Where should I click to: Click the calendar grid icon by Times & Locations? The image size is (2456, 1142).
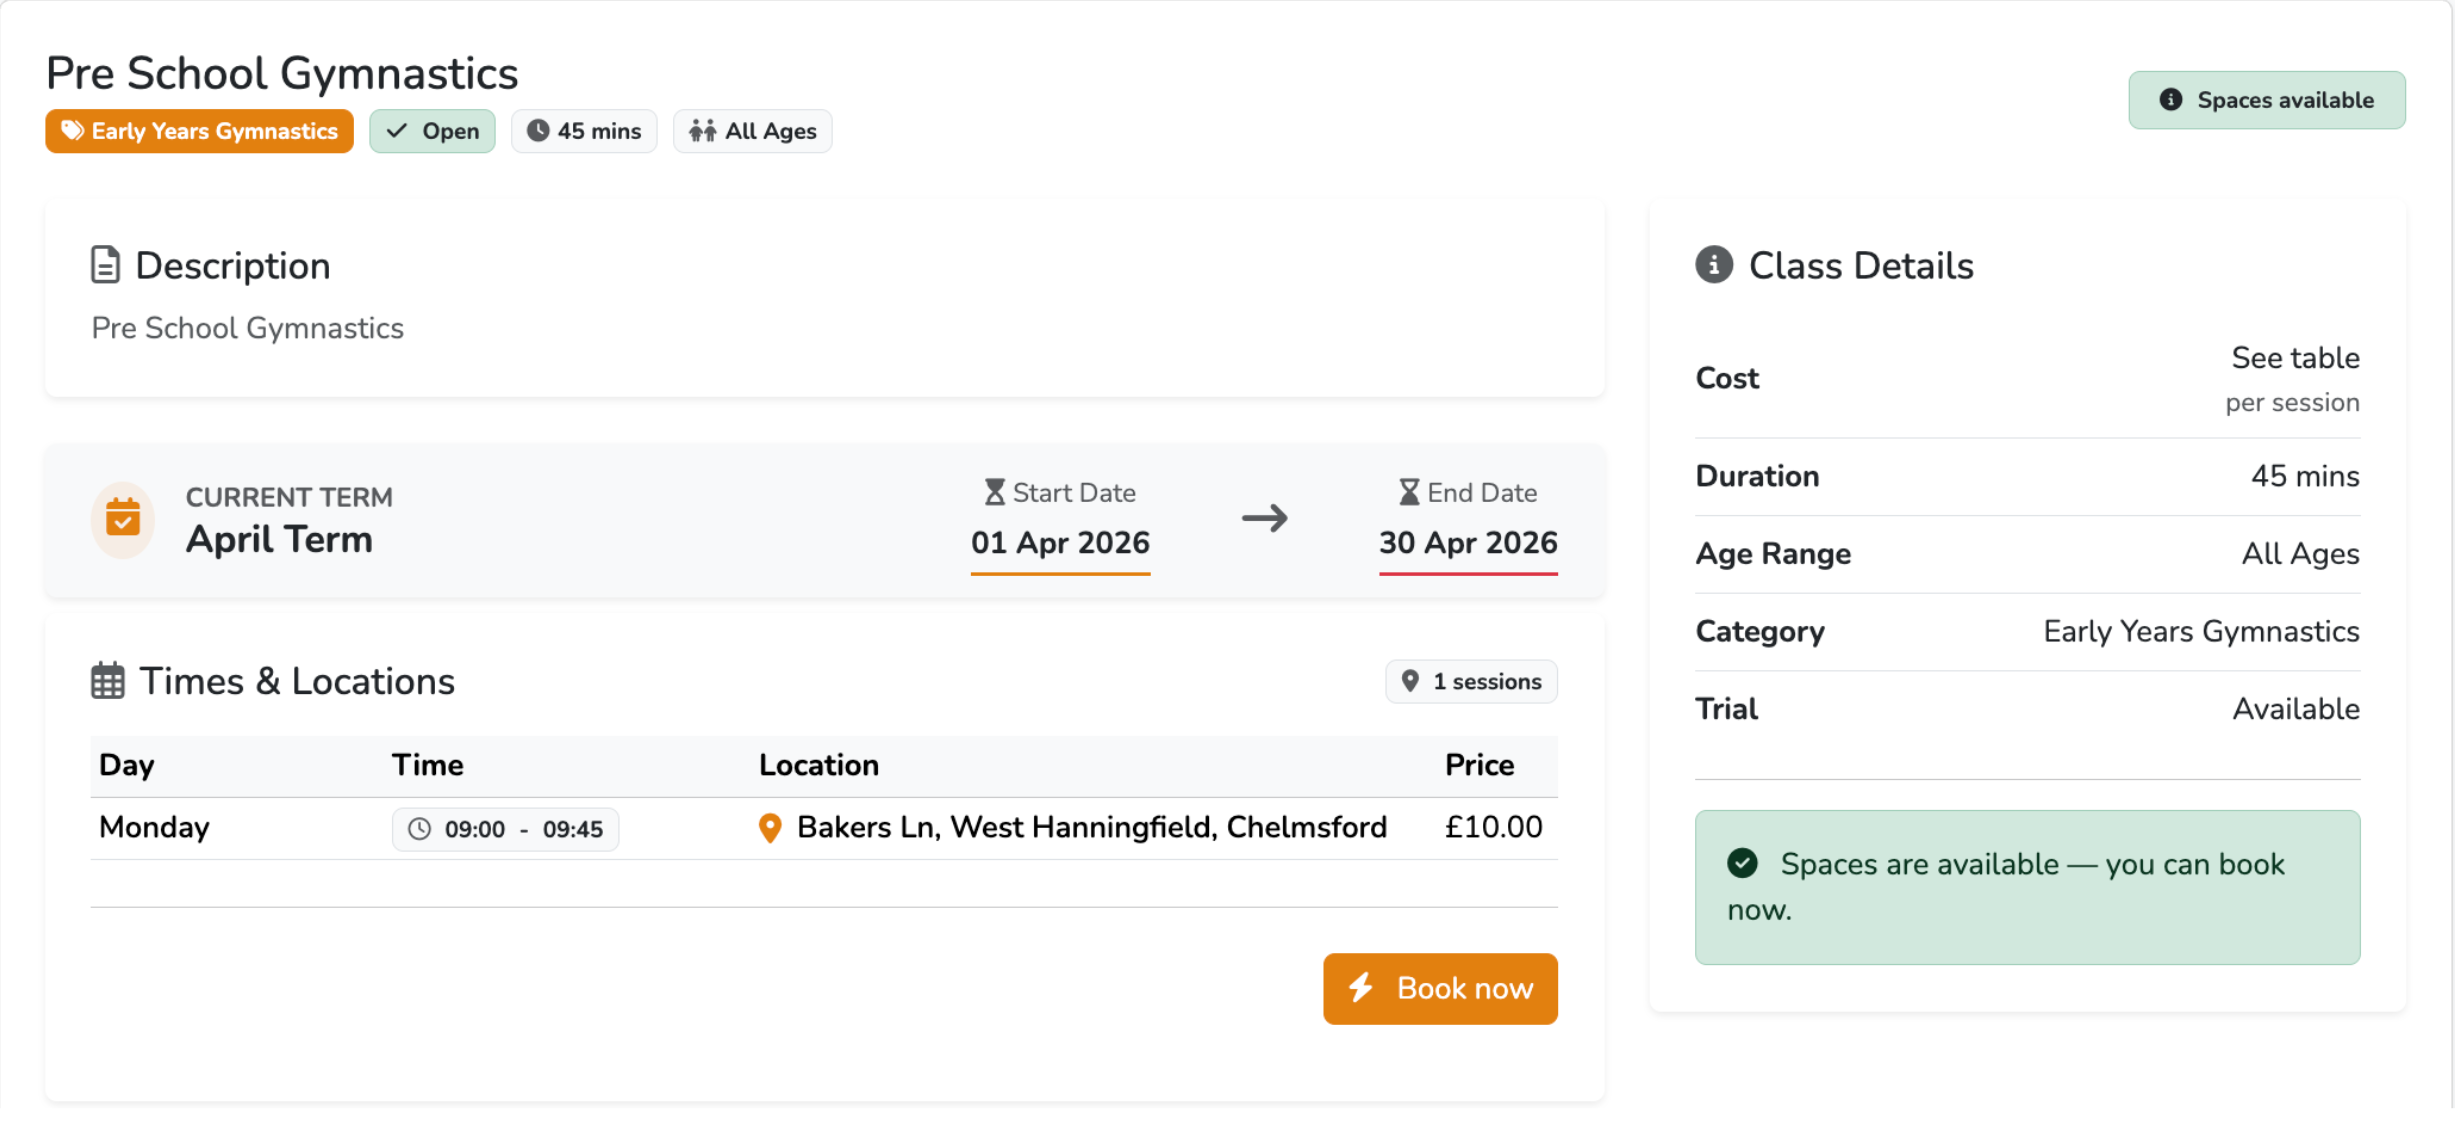[x=108, y=681]
